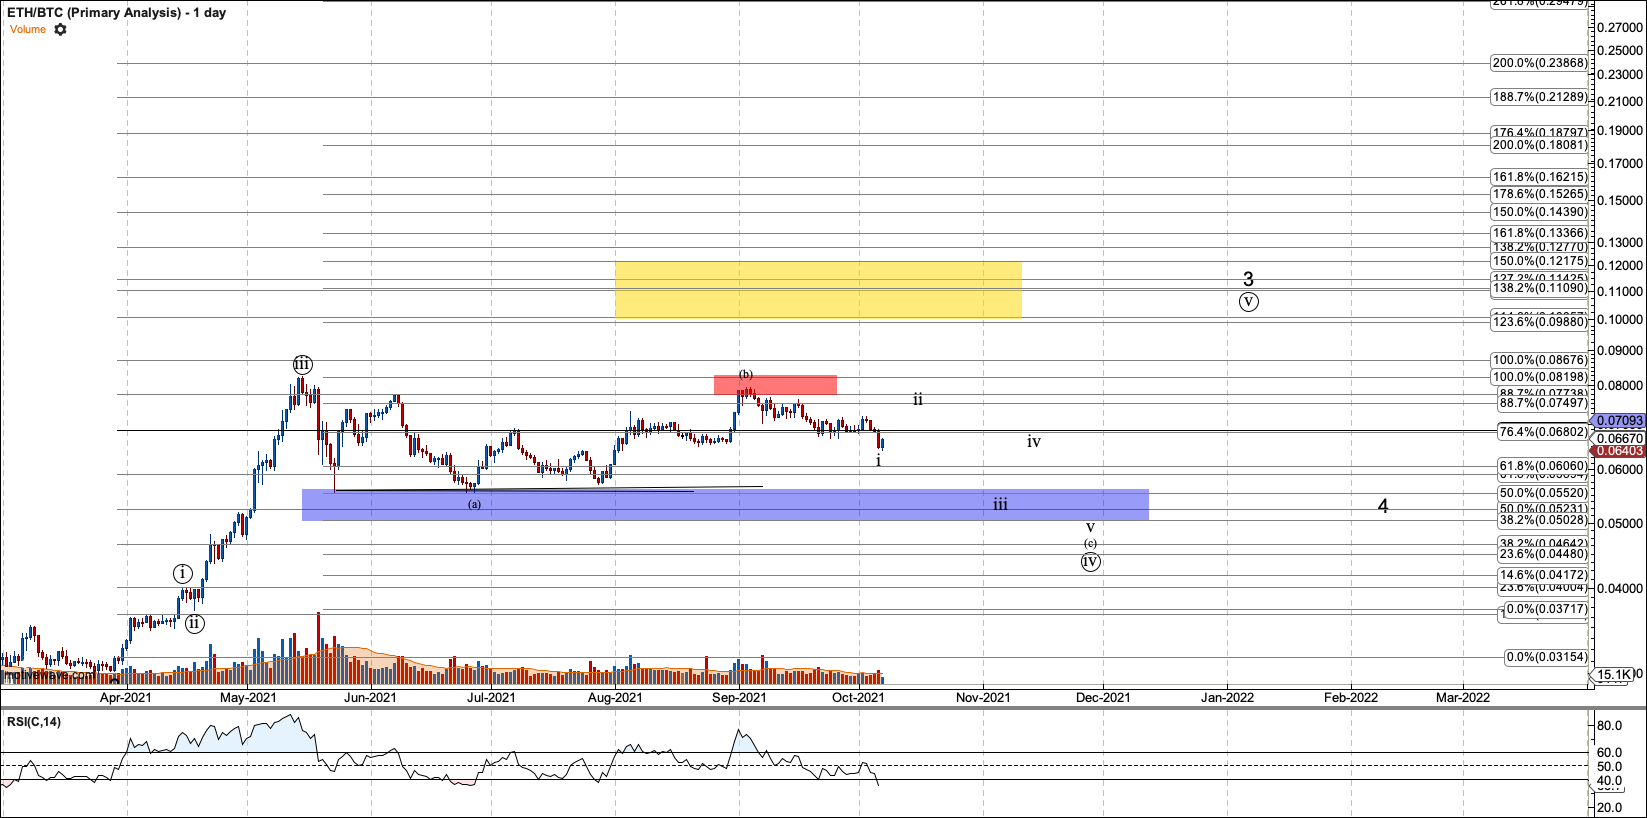The width and height of the screenshot is (1647, 818).
Task: Click Oct-2021 on the time axis
Action: [858, 698]
